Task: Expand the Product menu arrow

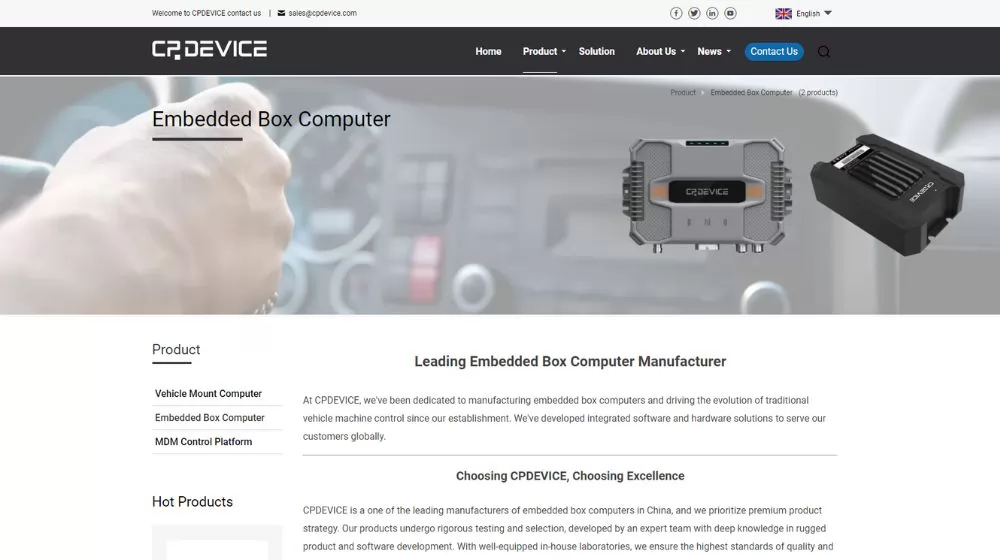Action: 564,52
